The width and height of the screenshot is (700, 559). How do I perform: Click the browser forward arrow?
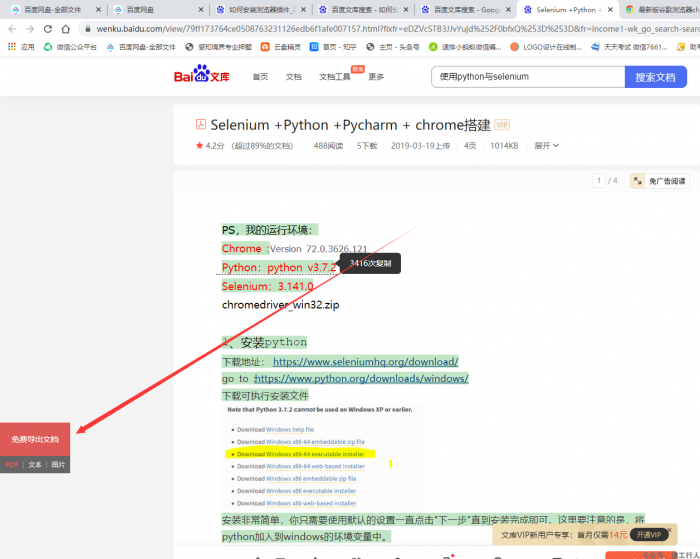coord(30,29)
